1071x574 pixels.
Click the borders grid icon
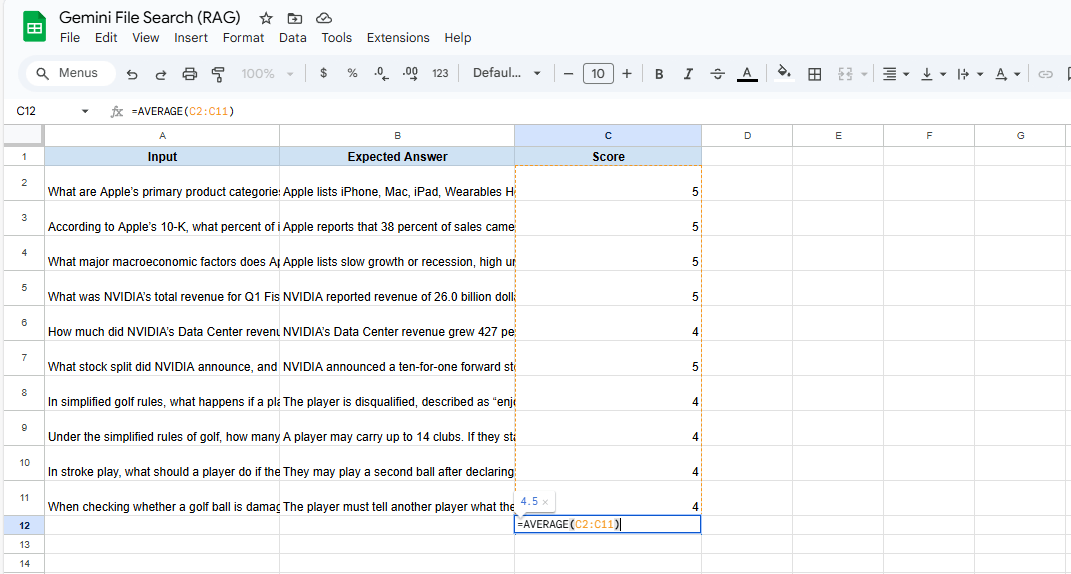coord(815,74)
